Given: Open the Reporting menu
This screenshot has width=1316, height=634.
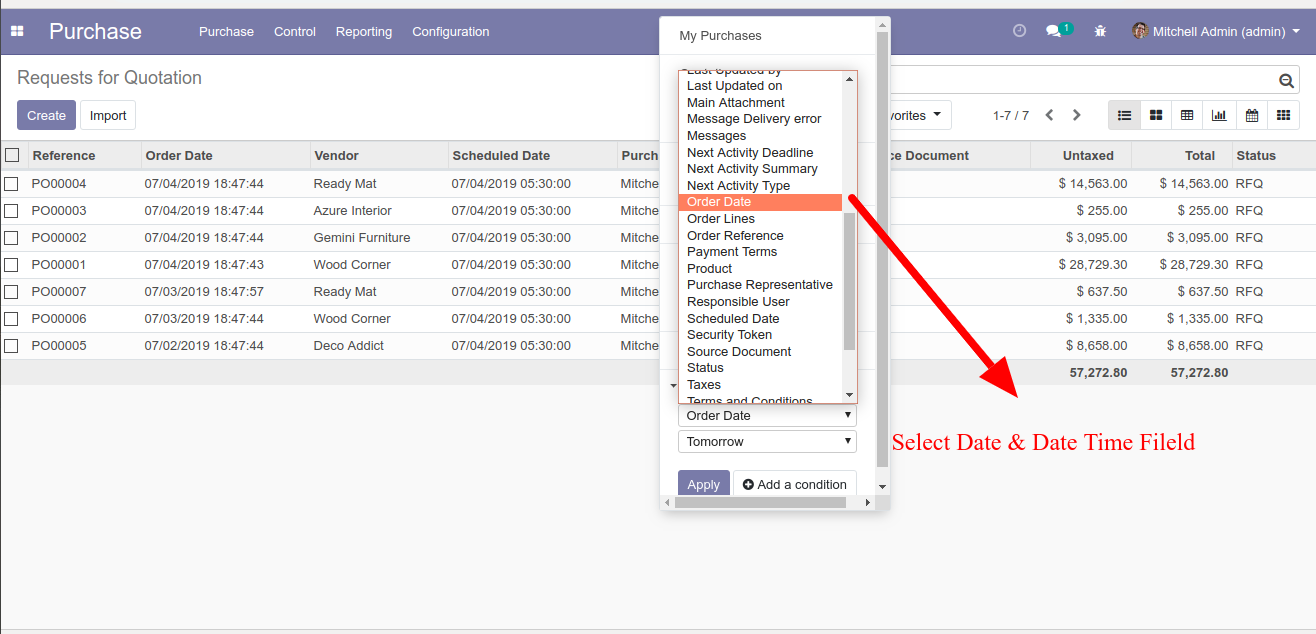Looking at the screenshot, I should click(364, 31).
